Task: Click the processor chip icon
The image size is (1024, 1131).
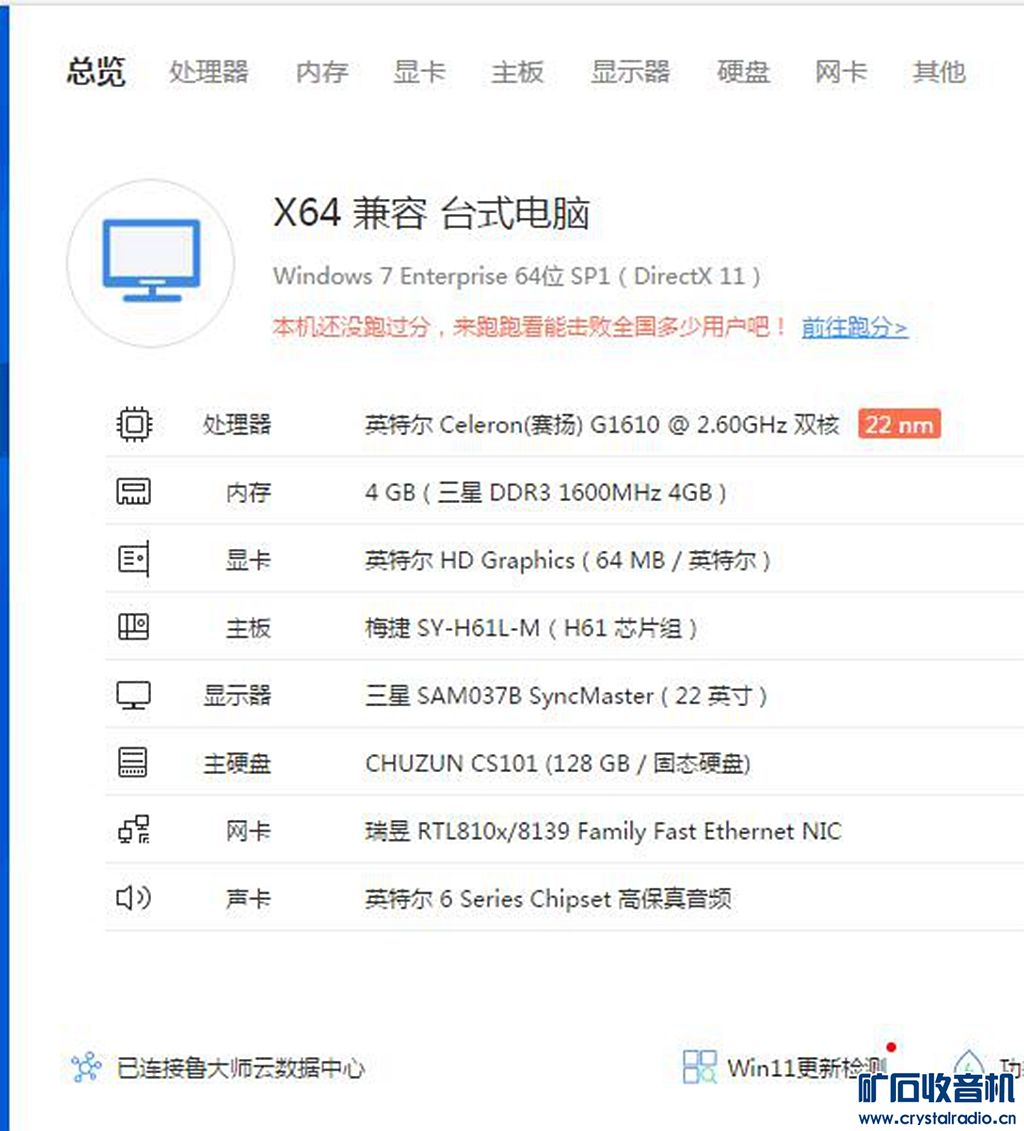Action: [x=134, y=423]
